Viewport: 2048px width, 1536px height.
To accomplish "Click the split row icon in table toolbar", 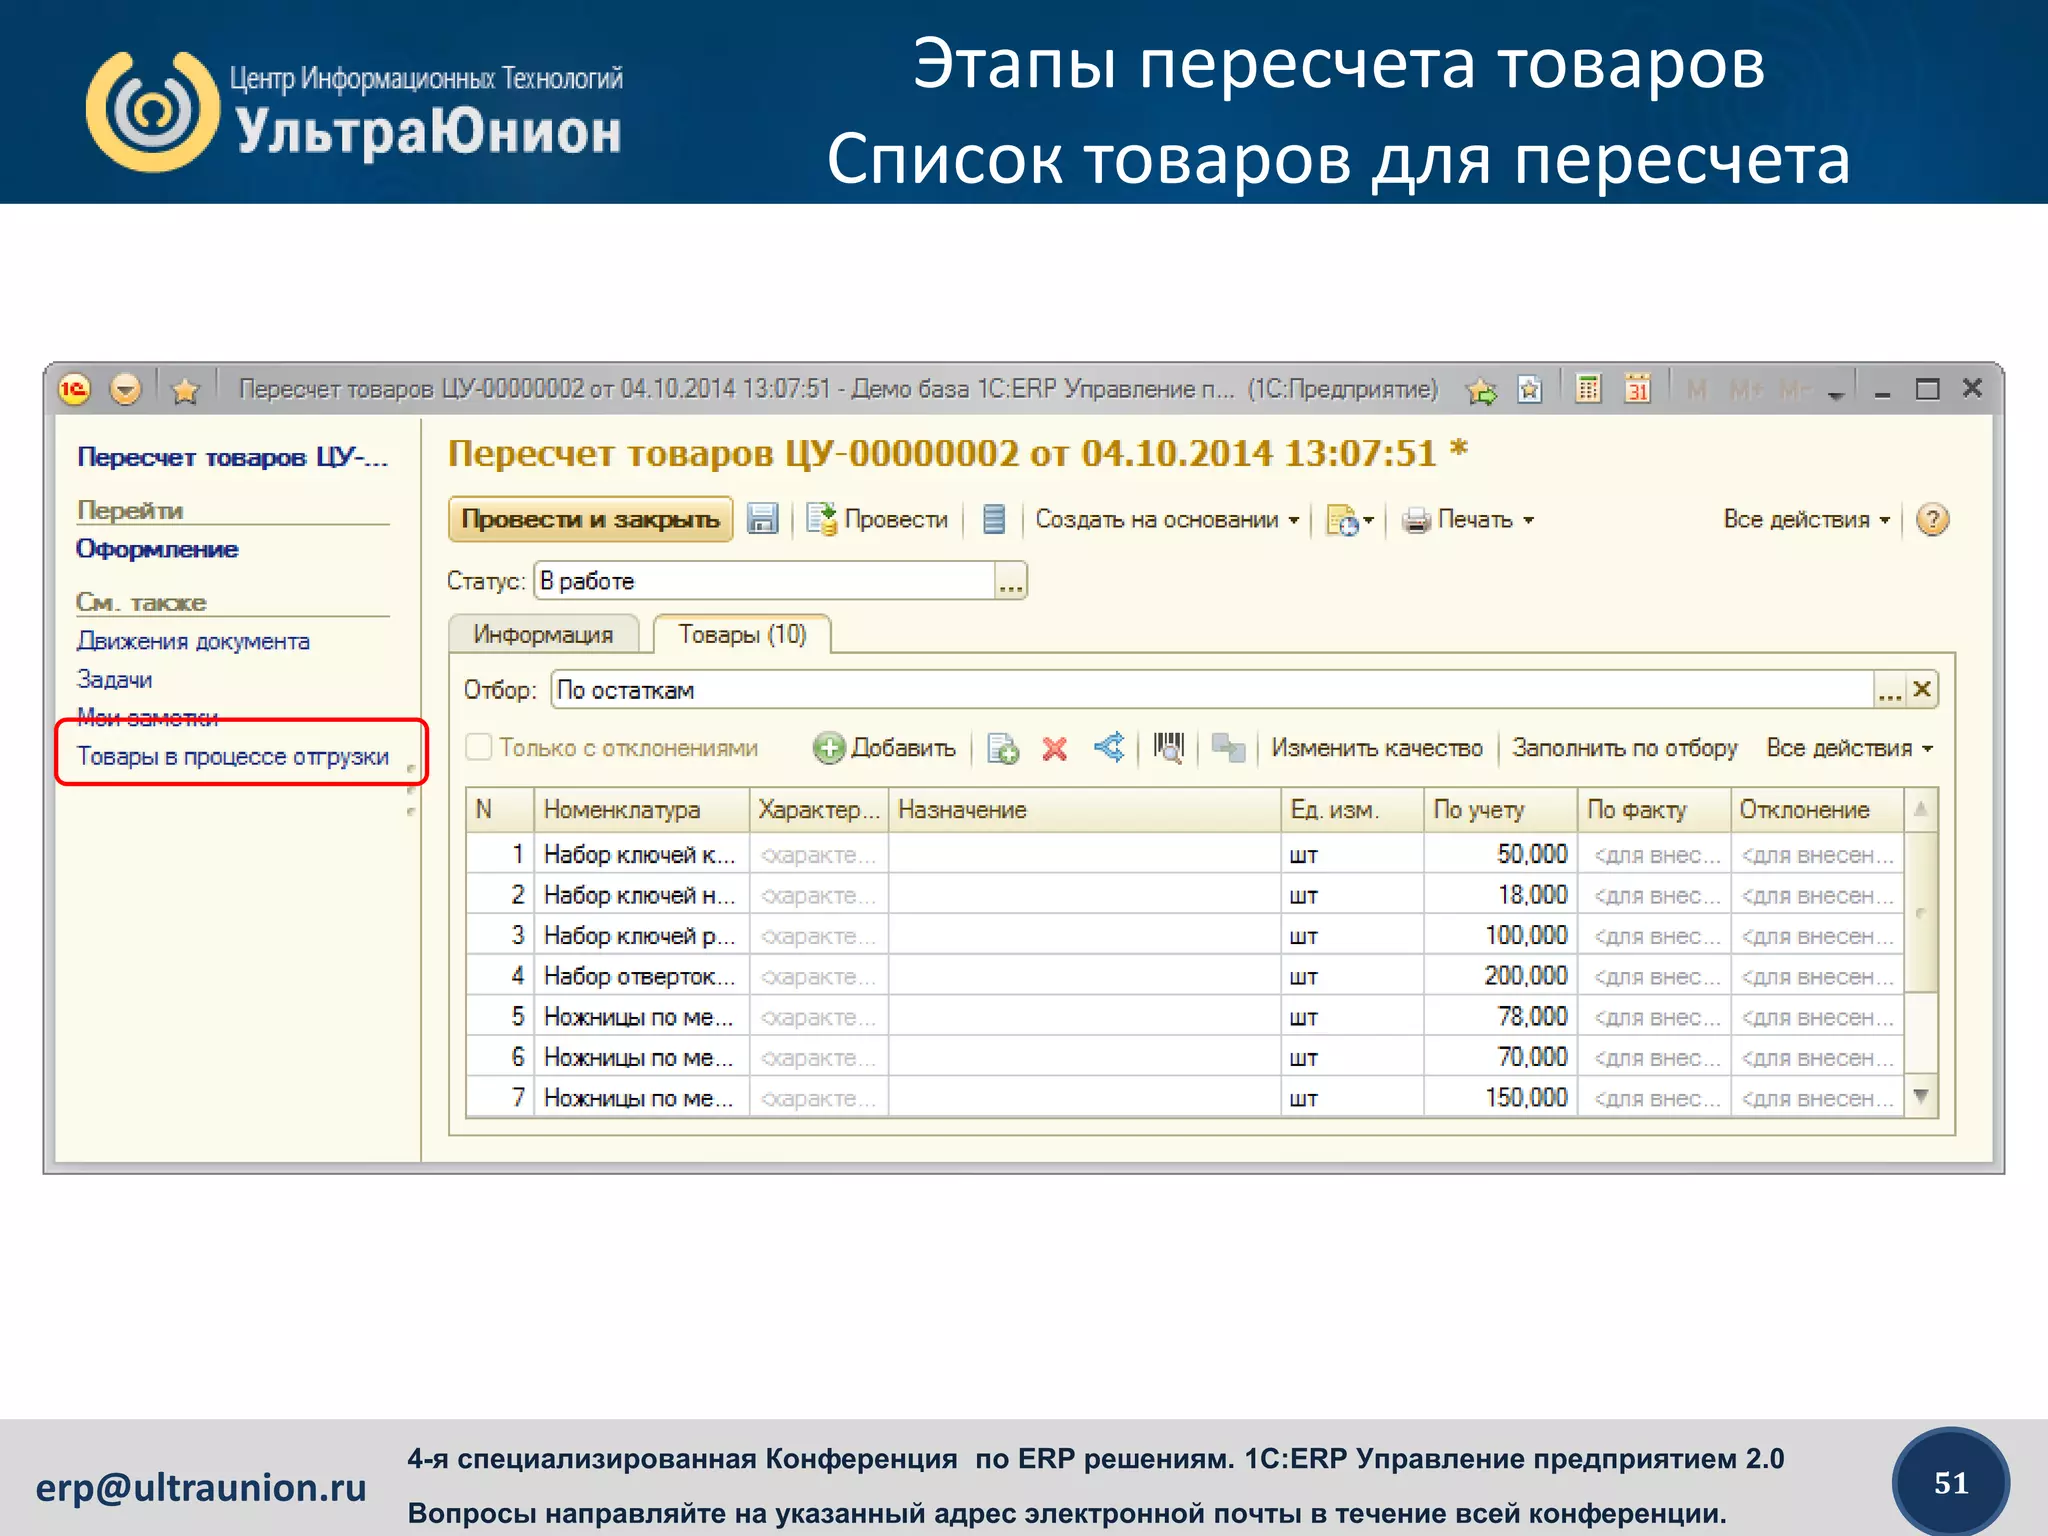I will (x=1228, y=748).
